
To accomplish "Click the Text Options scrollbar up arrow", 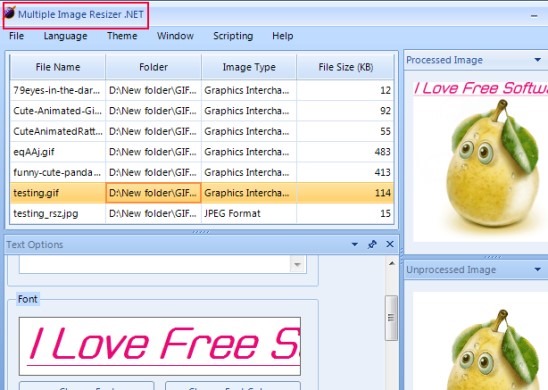I will point(392,263).
